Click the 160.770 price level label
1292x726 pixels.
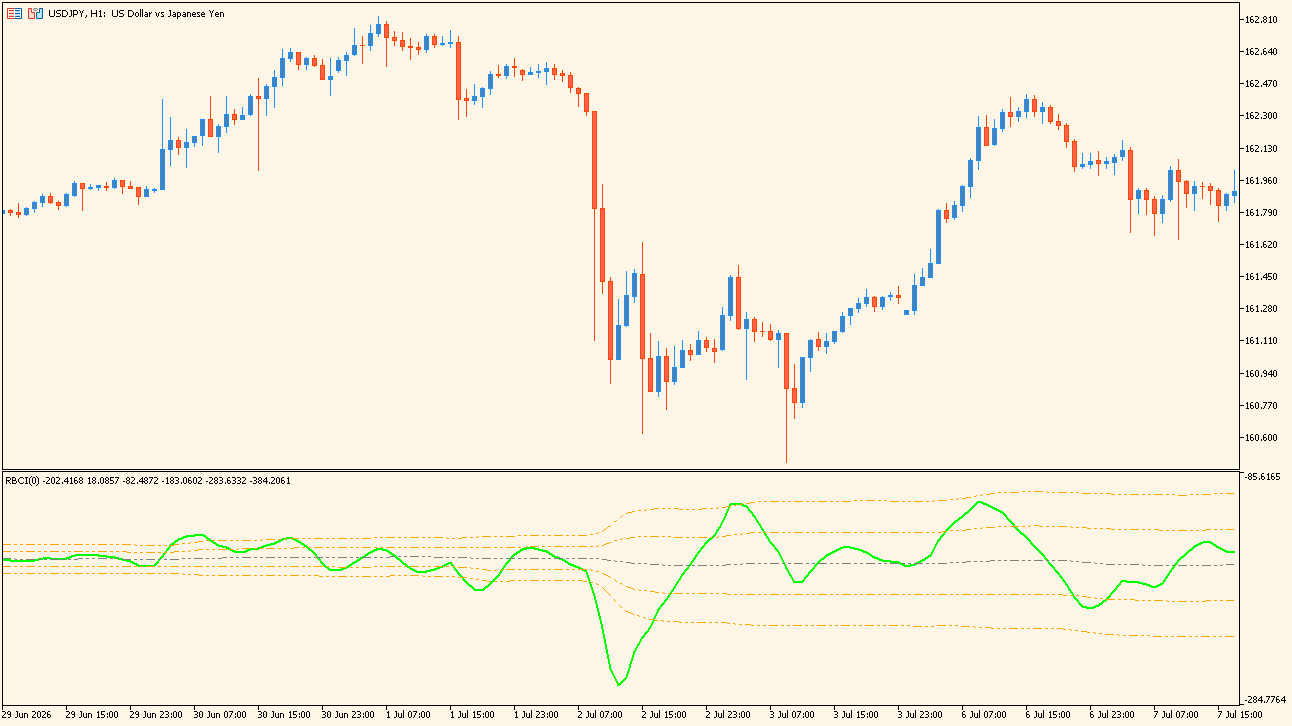(1262, 406)
